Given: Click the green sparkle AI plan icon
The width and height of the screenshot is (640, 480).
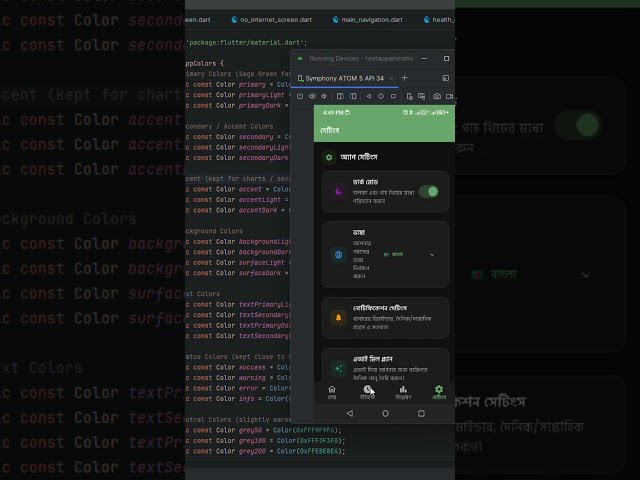Looking at the screenshot, I should pyautogui.click(x=338, y=369).
